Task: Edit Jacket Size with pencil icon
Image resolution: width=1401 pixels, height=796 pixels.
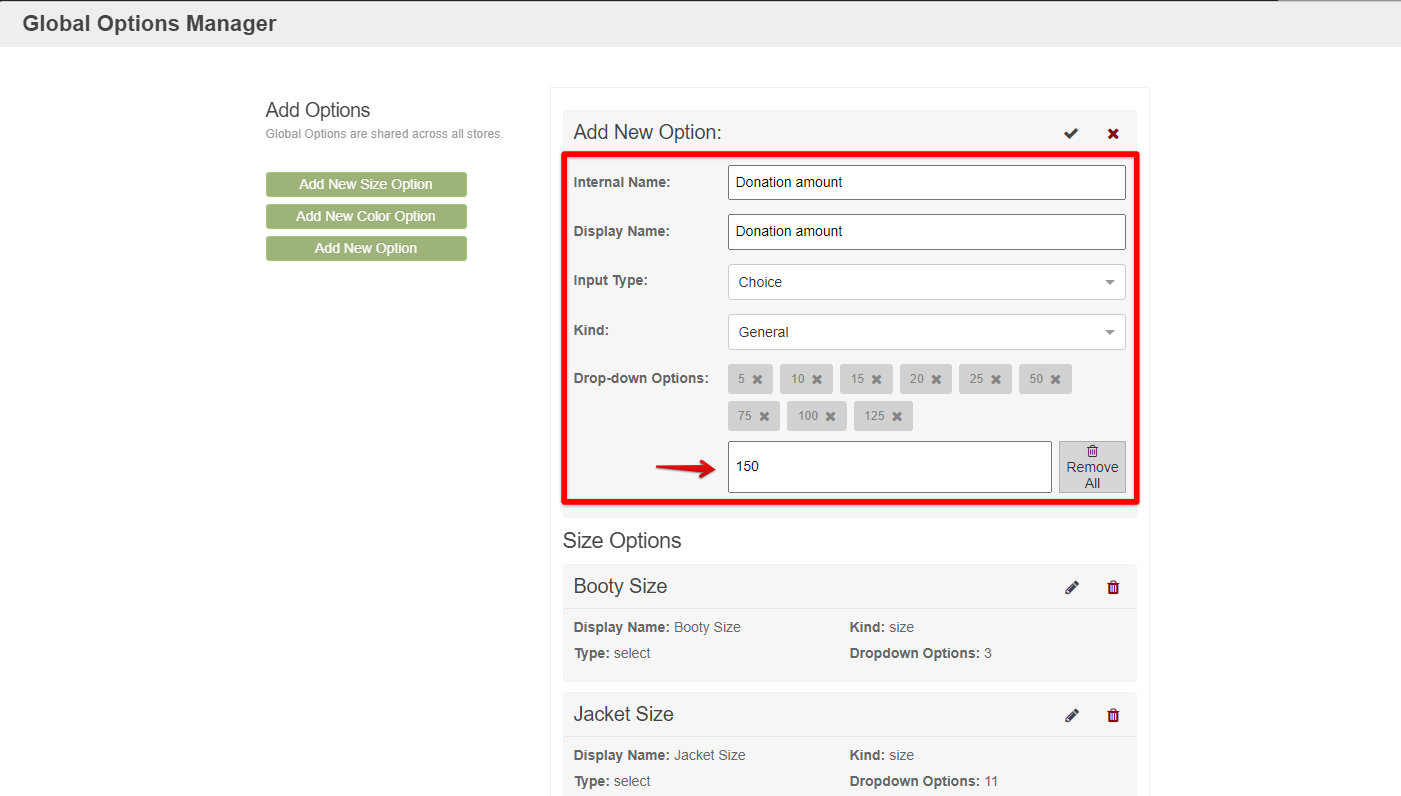Action: pos(1072,715)
